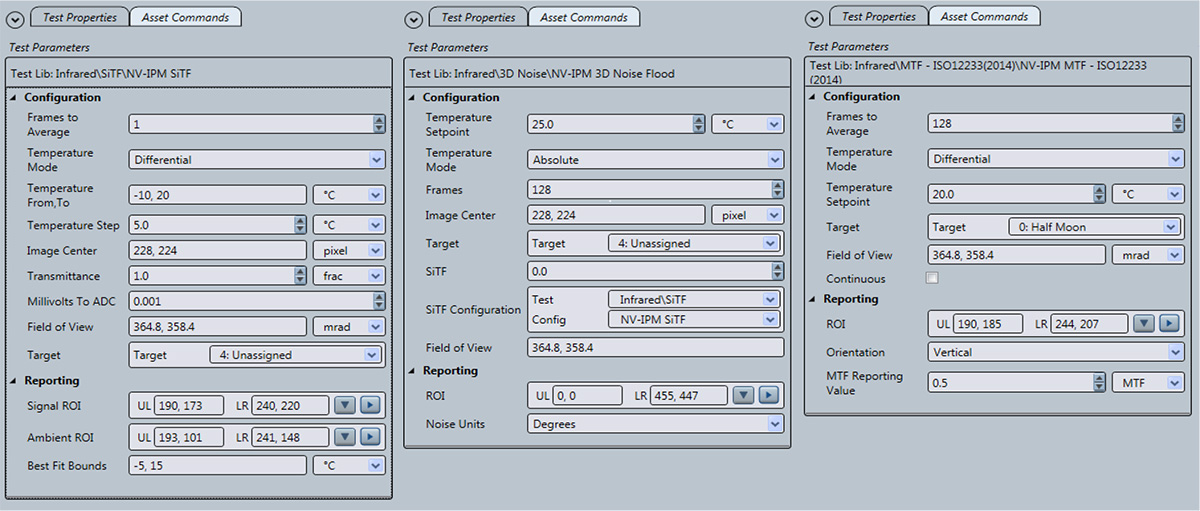
Task: Open the Half Moon target dropdown
Action: coord(1093,227)
